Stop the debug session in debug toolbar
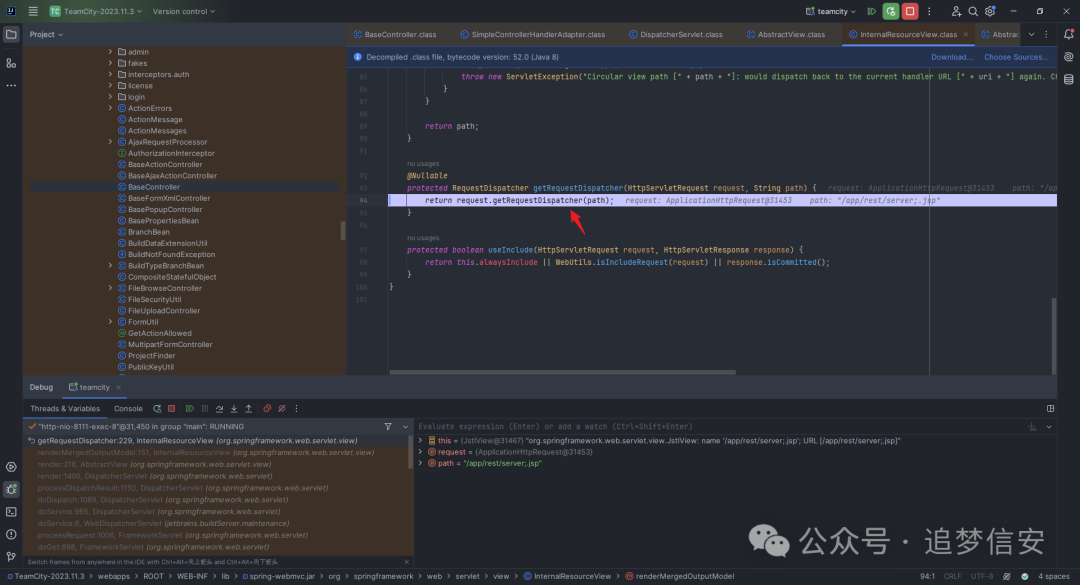The width and height of the screenshot is (1080, 585). coord(172,408)
